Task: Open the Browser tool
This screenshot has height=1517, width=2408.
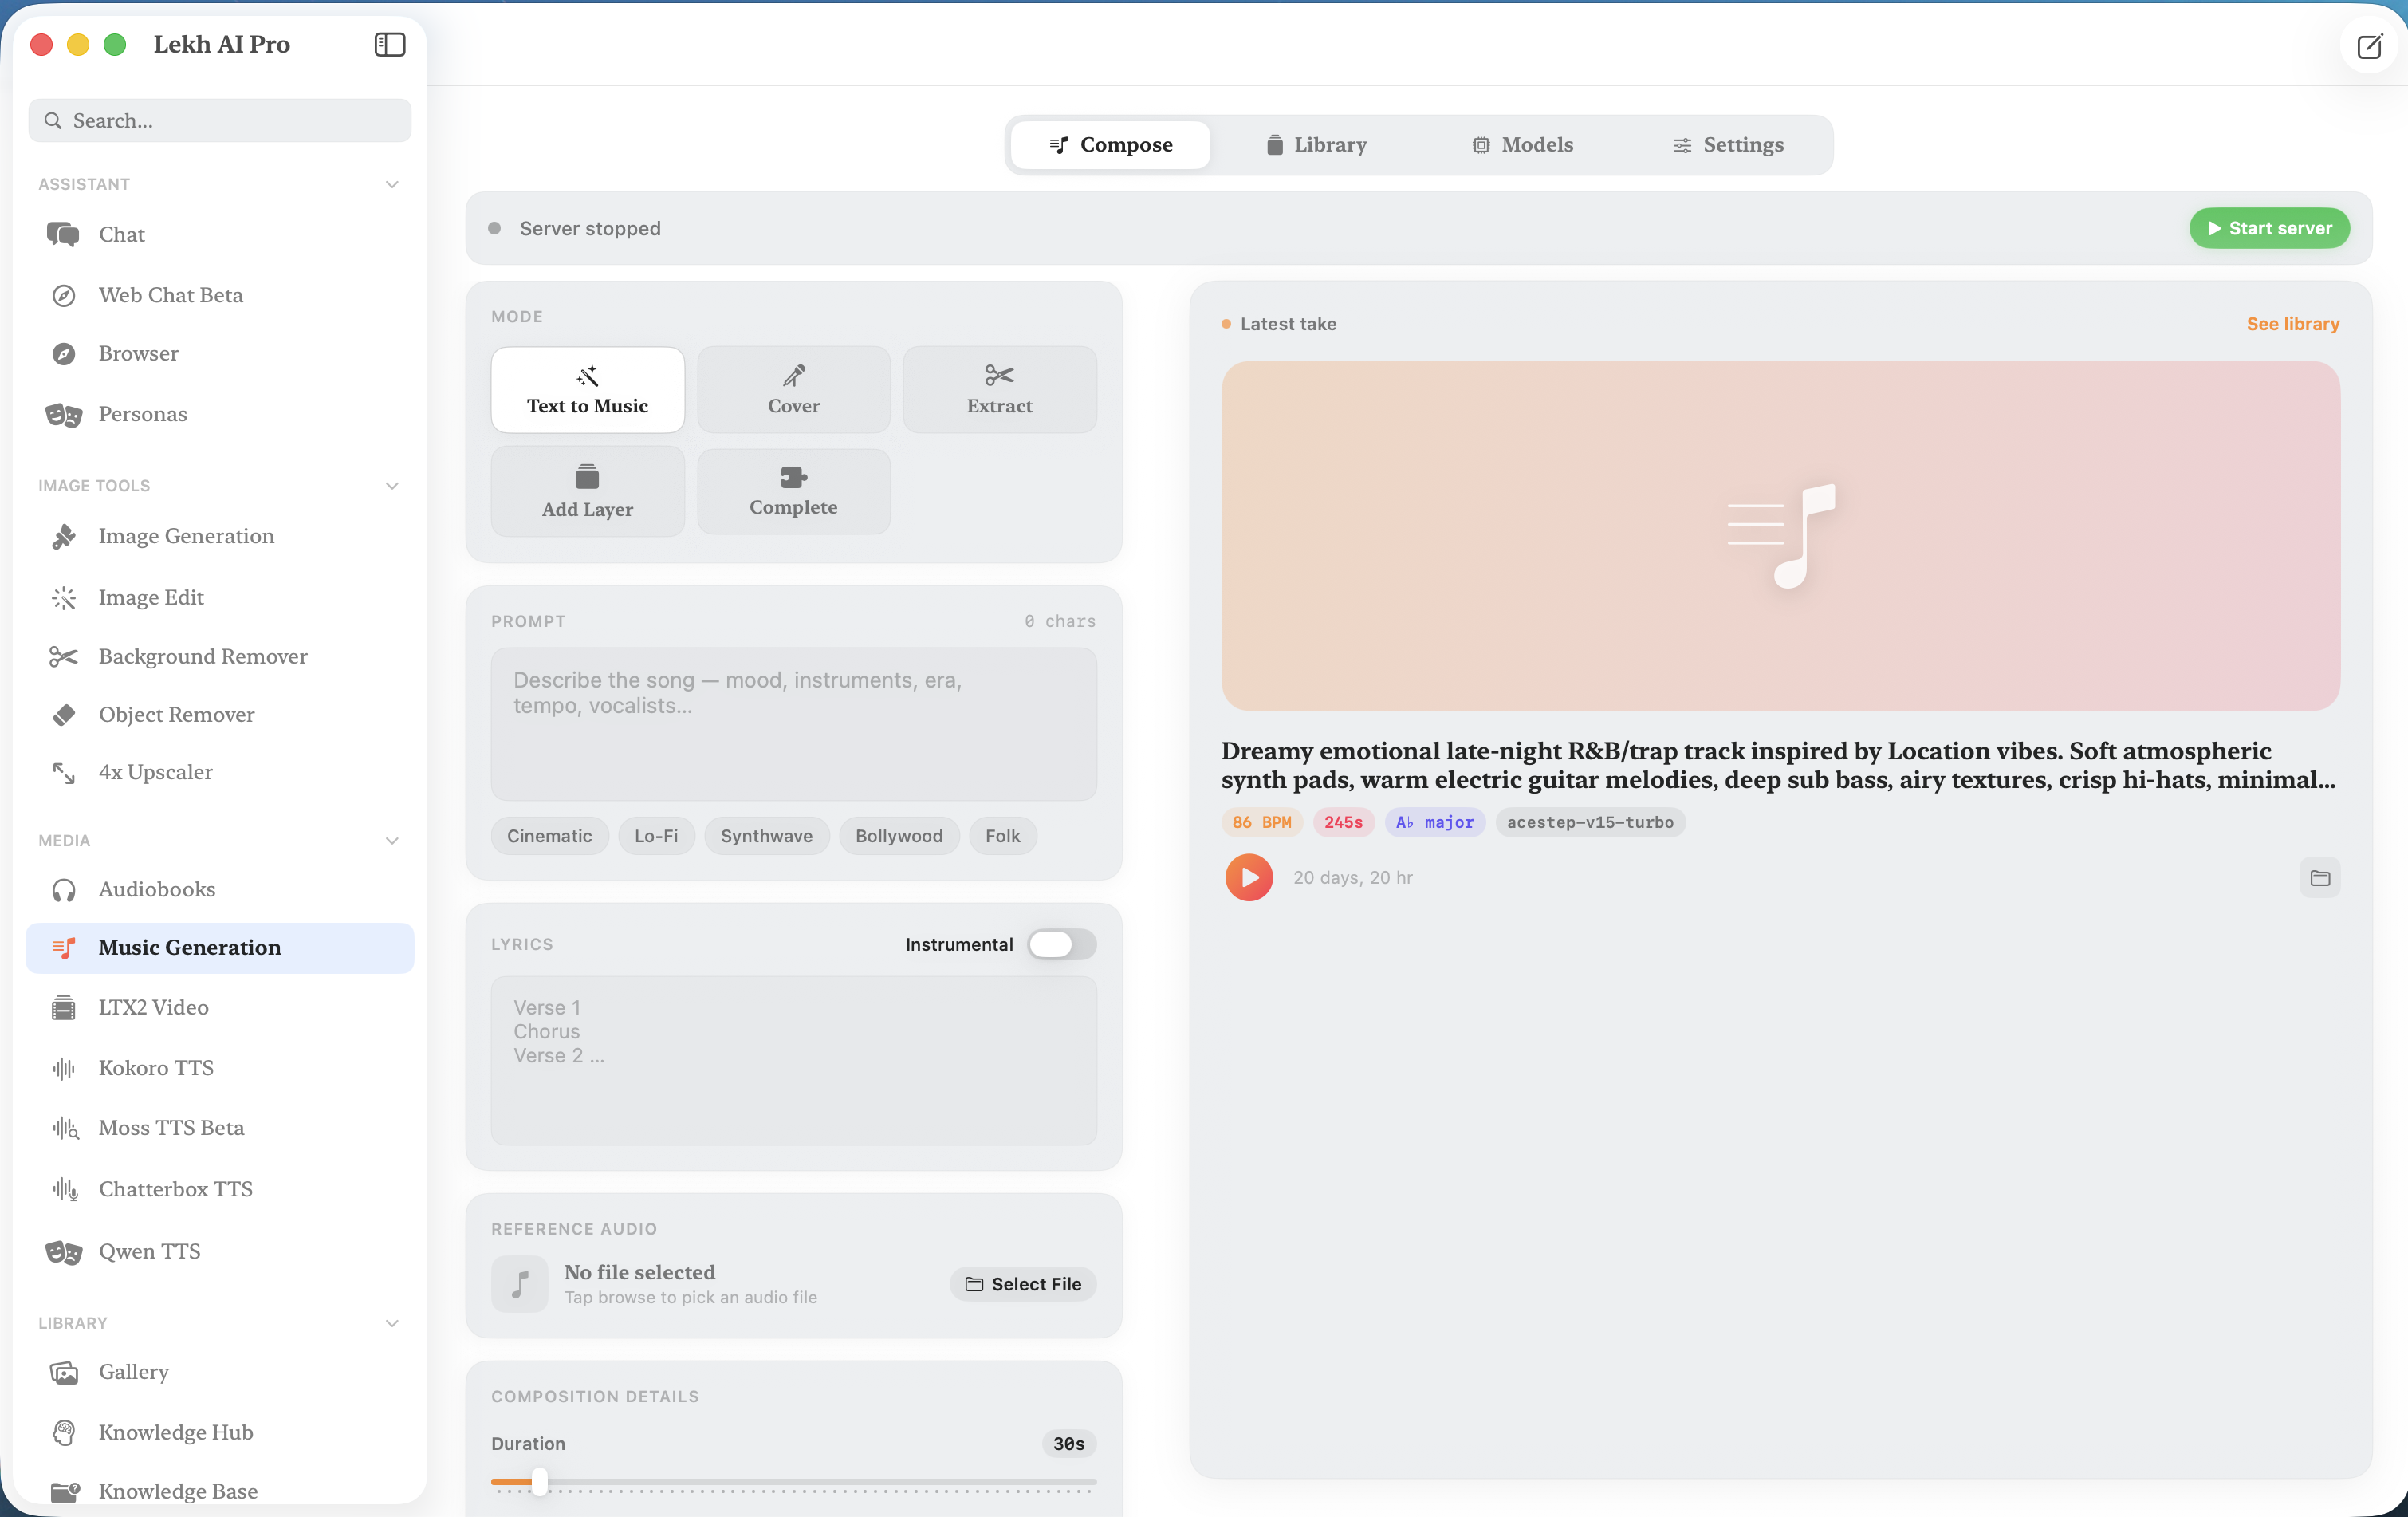Action: coord(219,353)
